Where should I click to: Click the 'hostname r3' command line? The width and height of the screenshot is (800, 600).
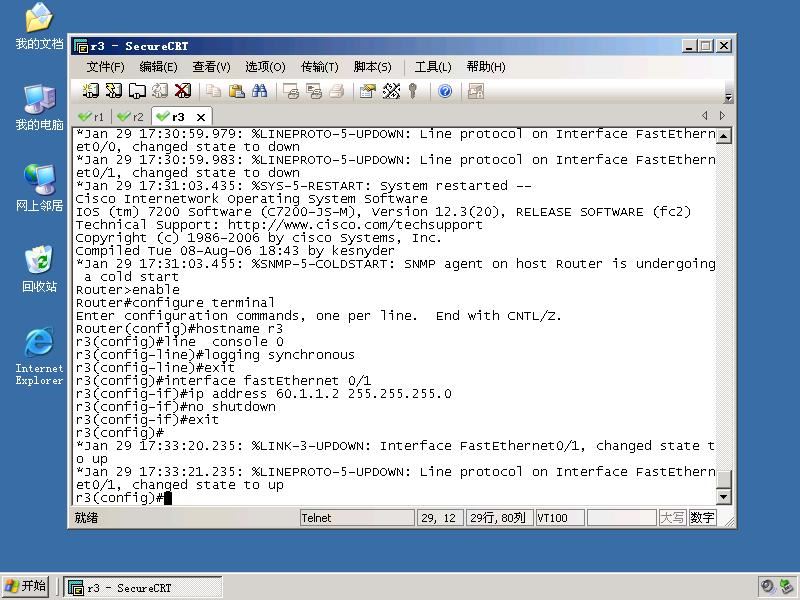(x=179, y=329)
